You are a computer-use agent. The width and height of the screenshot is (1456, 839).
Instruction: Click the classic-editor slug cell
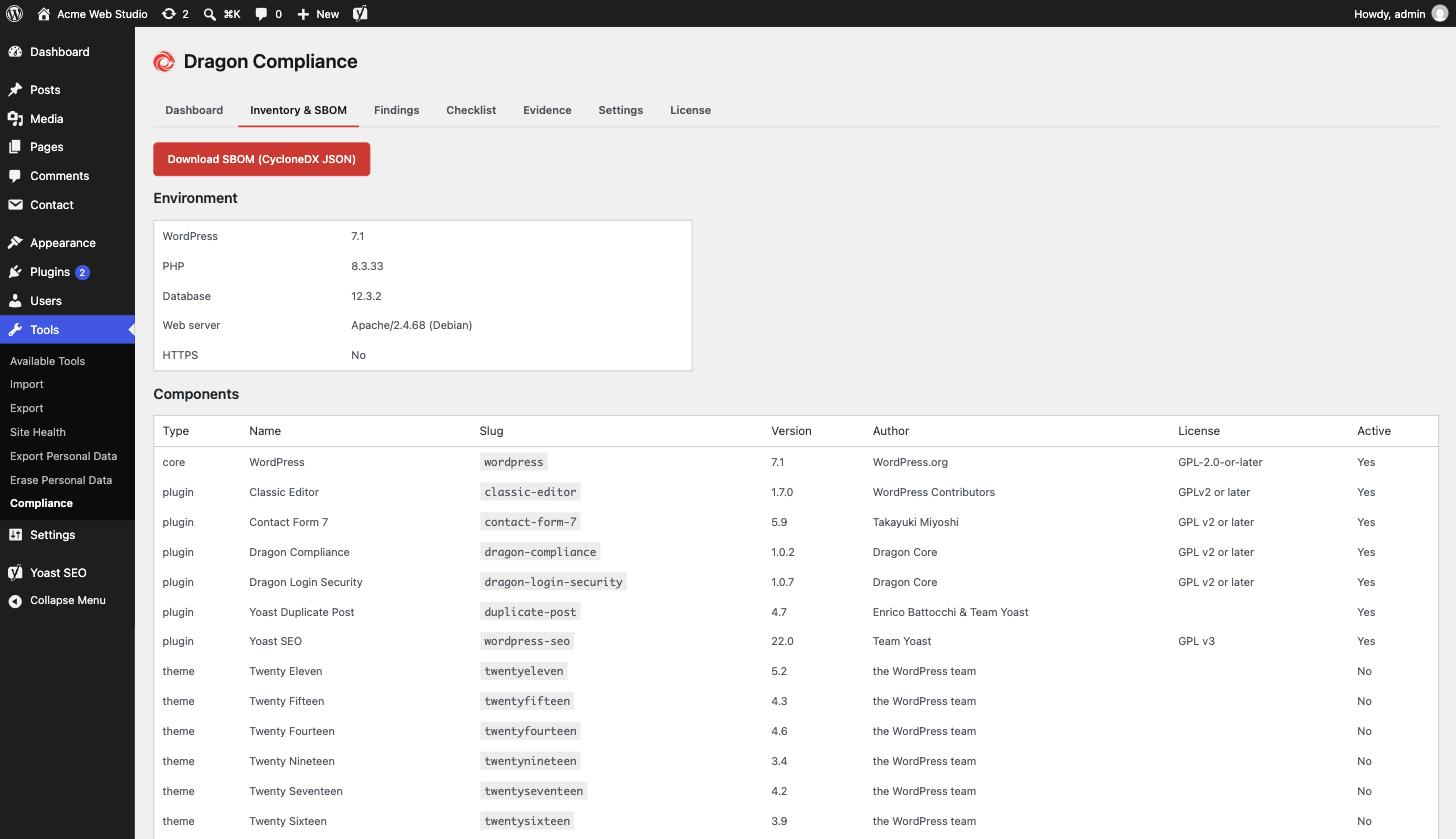point(530,492)
